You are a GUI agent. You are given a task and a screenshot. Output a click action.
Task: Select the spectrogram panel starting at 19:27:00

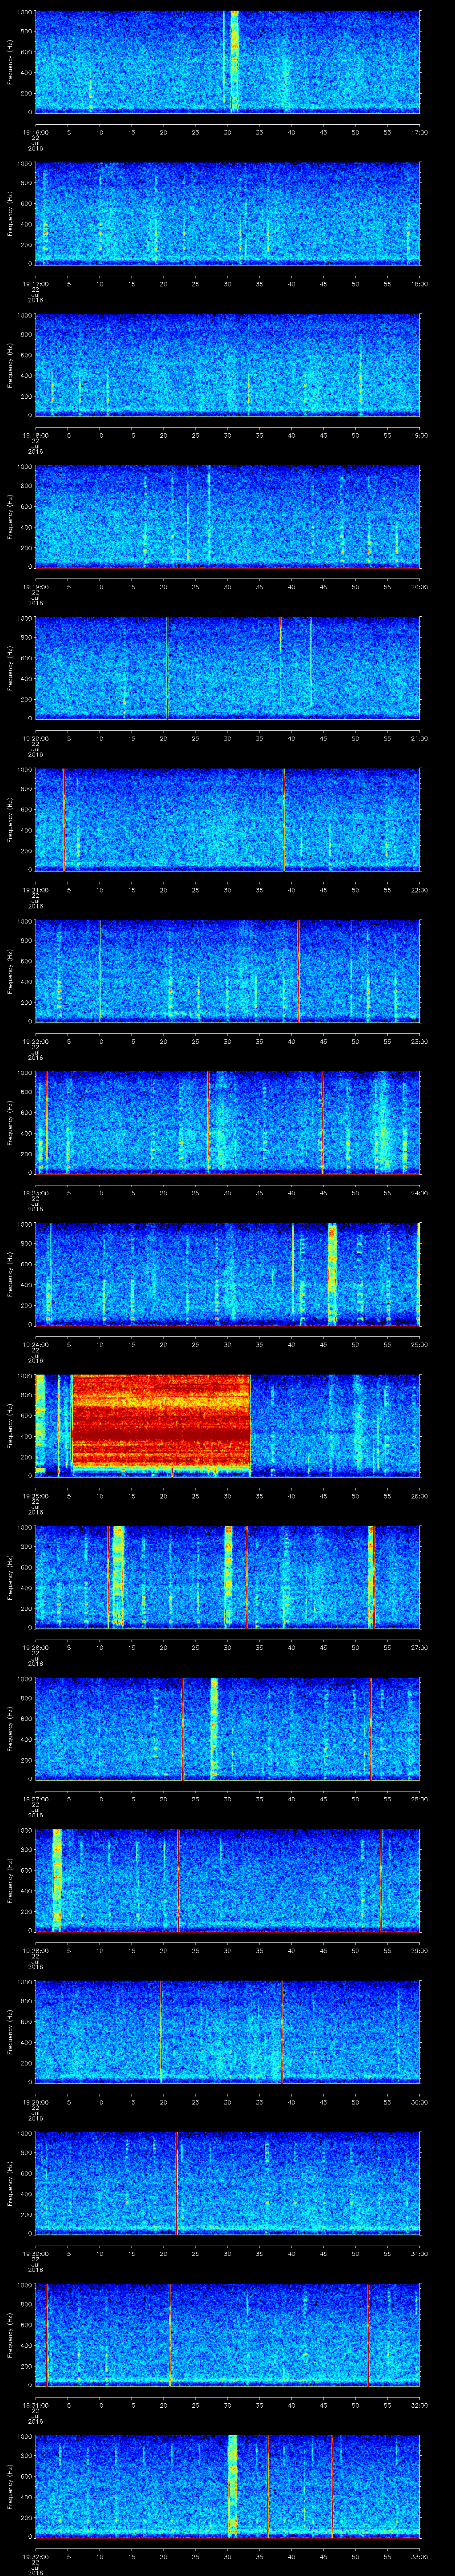pyautogui.click(x=227, y=1728)
